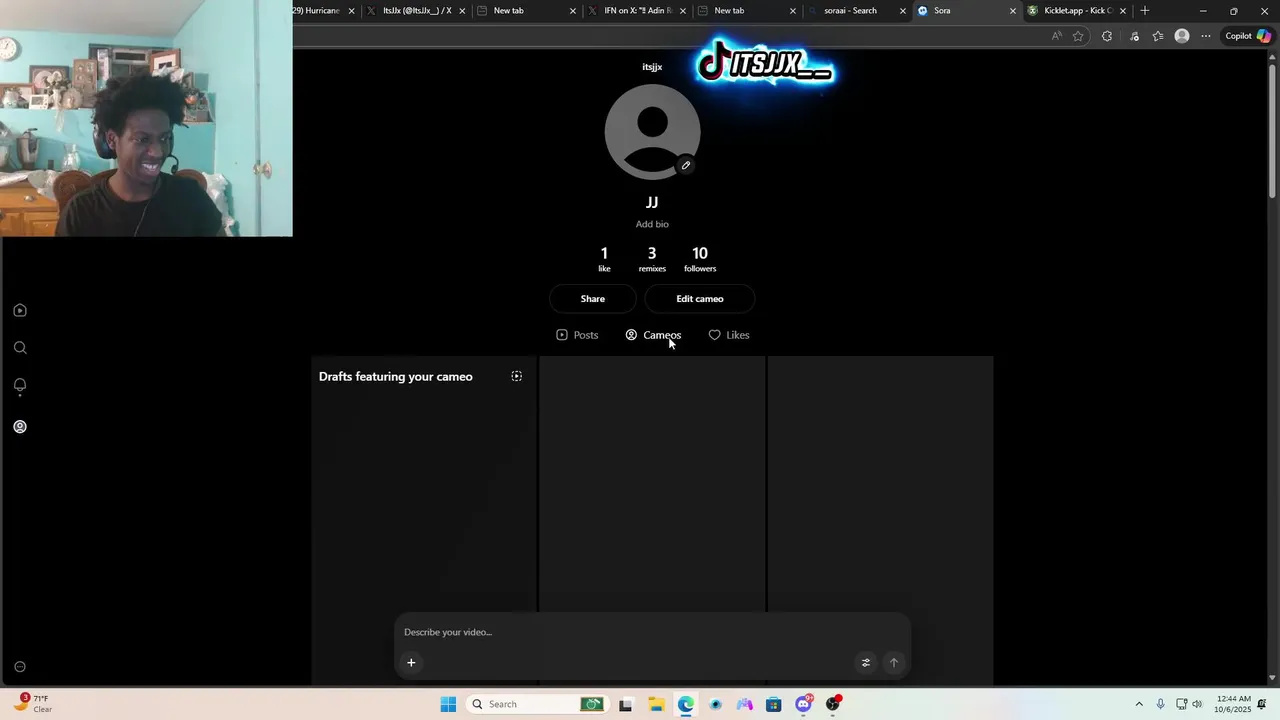Click the Edit cameo button
Image resolution: width=1280 pixels, height=720 pixels.
(700, 299)
